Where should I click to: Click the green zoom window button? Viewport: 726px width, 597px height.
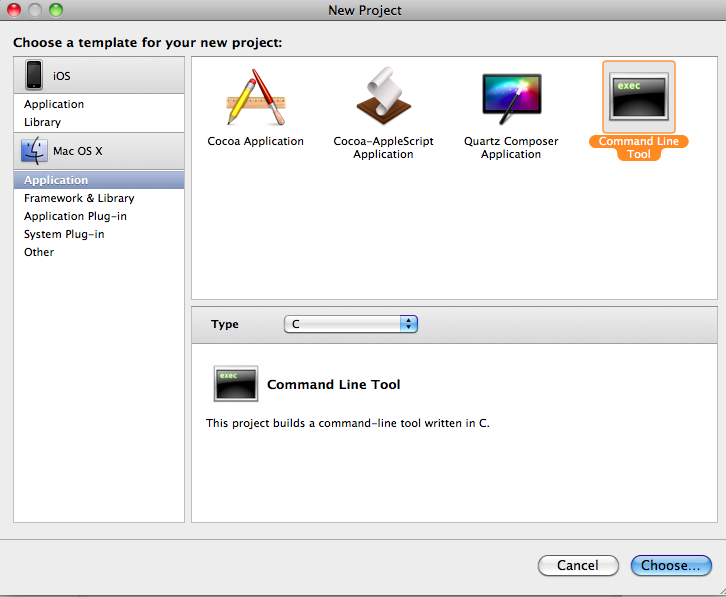click(x=56, y=10)
